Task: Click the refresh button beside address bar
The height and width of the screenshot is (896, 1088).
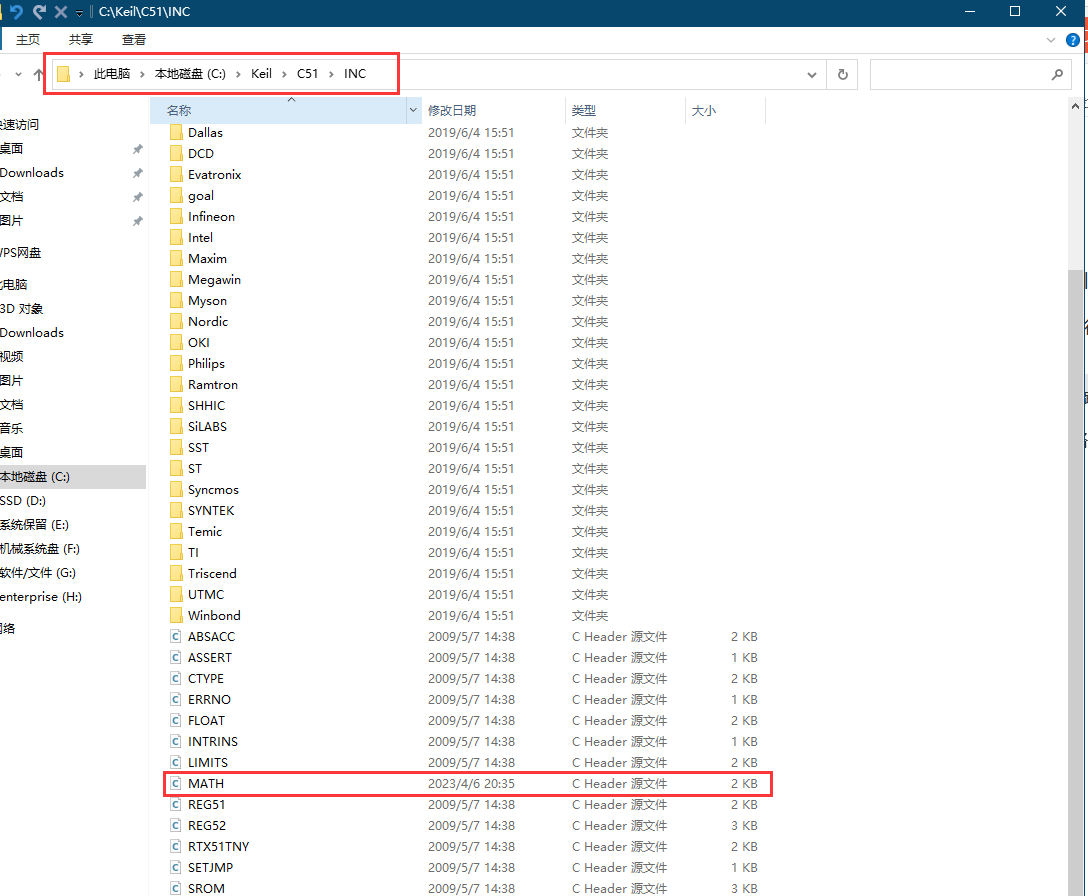Action: coord(842,74)
